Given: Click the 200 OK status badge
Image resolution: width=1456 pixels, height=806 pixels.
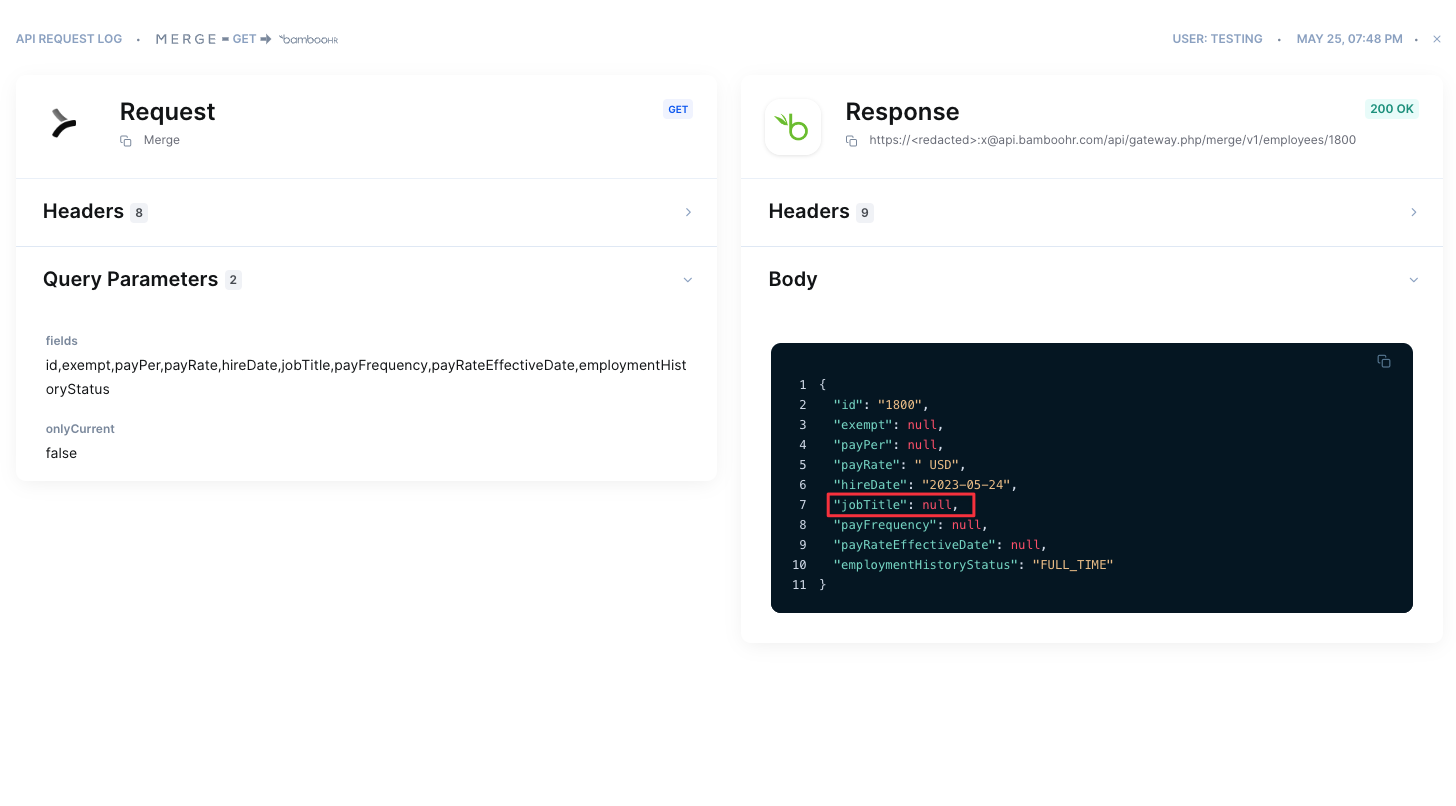Looking at the screenshot, I should (x=1391, y=109).
